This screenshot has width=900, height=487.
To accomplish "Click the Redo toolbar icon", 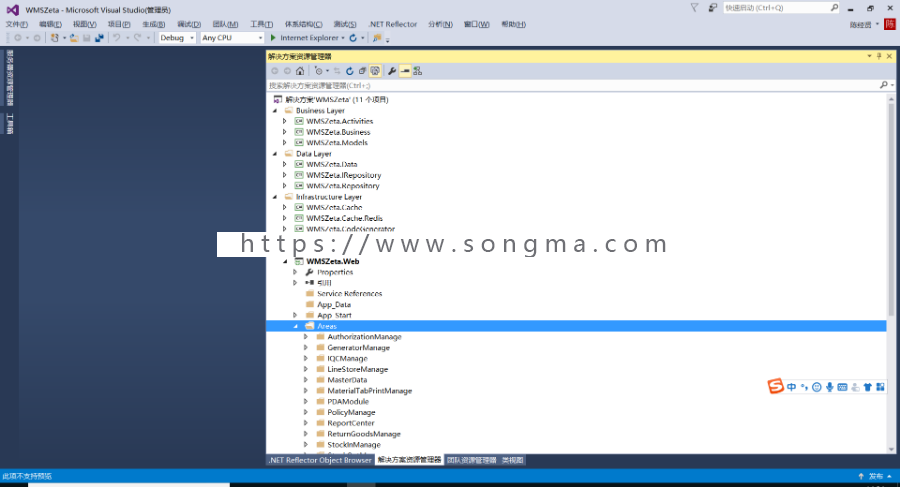I will [138, 38].
